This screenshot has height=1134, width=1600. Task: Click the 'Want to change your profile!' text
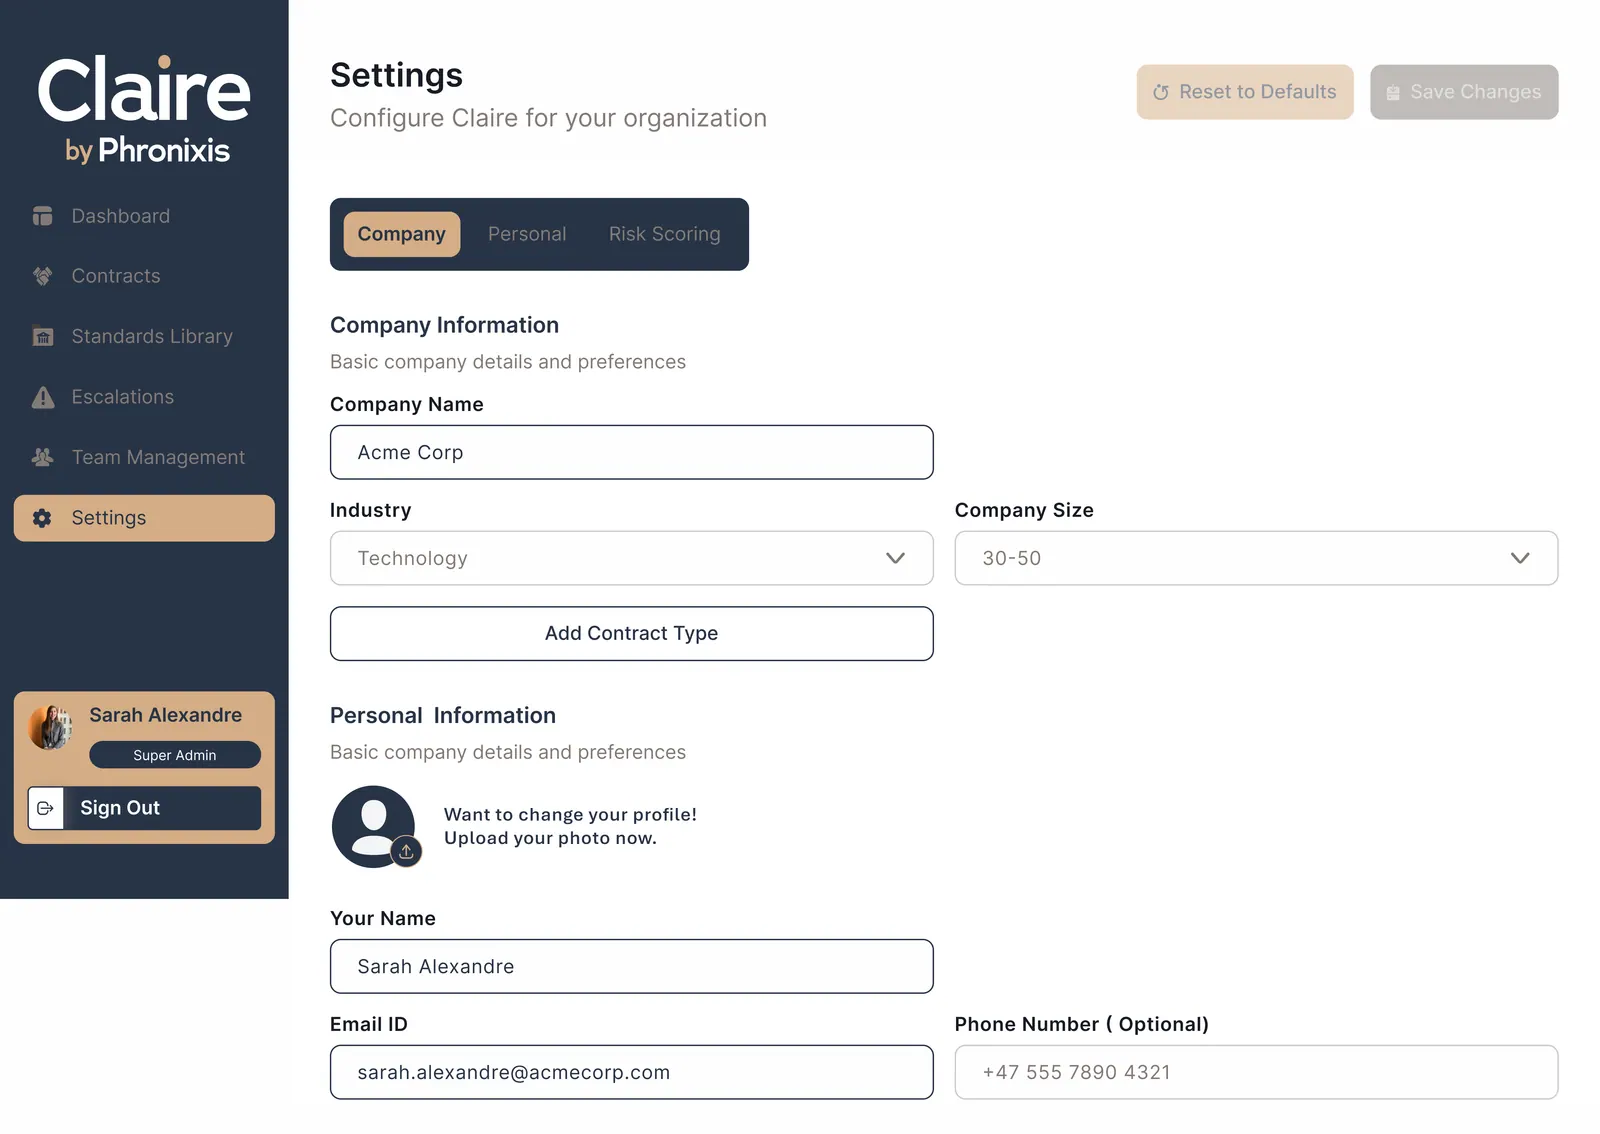coord(570,814)
